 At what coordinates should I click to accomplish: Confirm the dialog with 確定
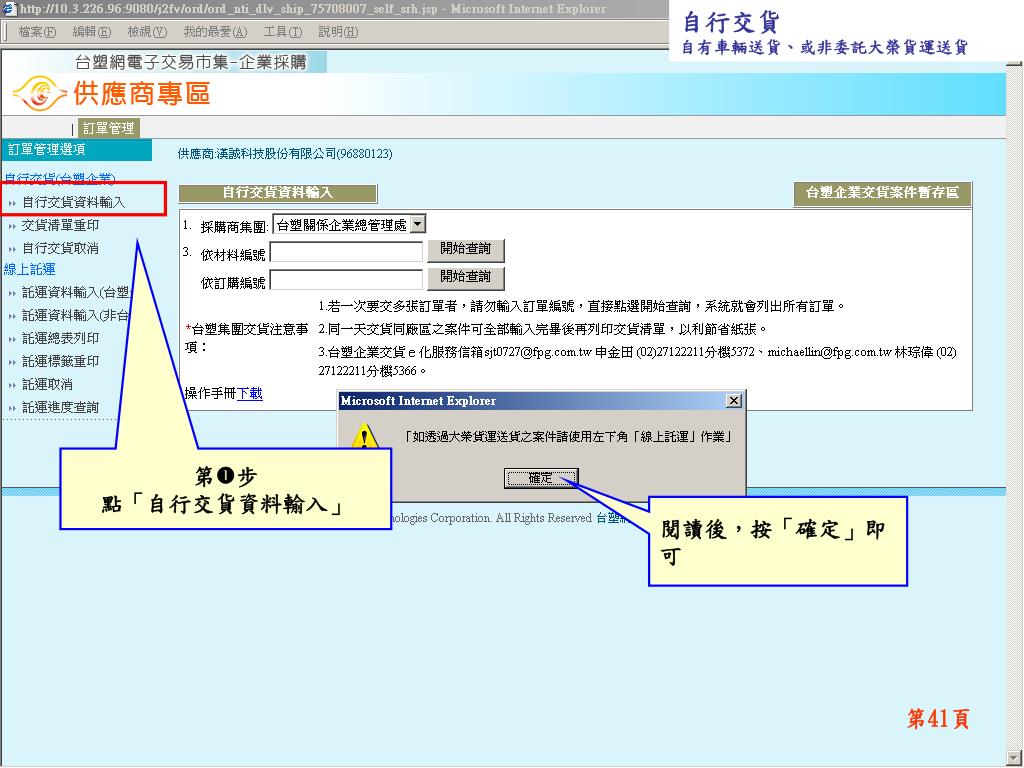click(540, 478)
